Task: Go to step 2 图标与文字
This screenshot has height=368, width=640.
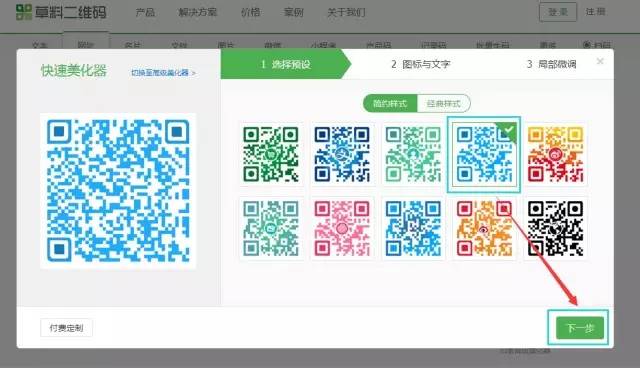Action: click(420, 64)
